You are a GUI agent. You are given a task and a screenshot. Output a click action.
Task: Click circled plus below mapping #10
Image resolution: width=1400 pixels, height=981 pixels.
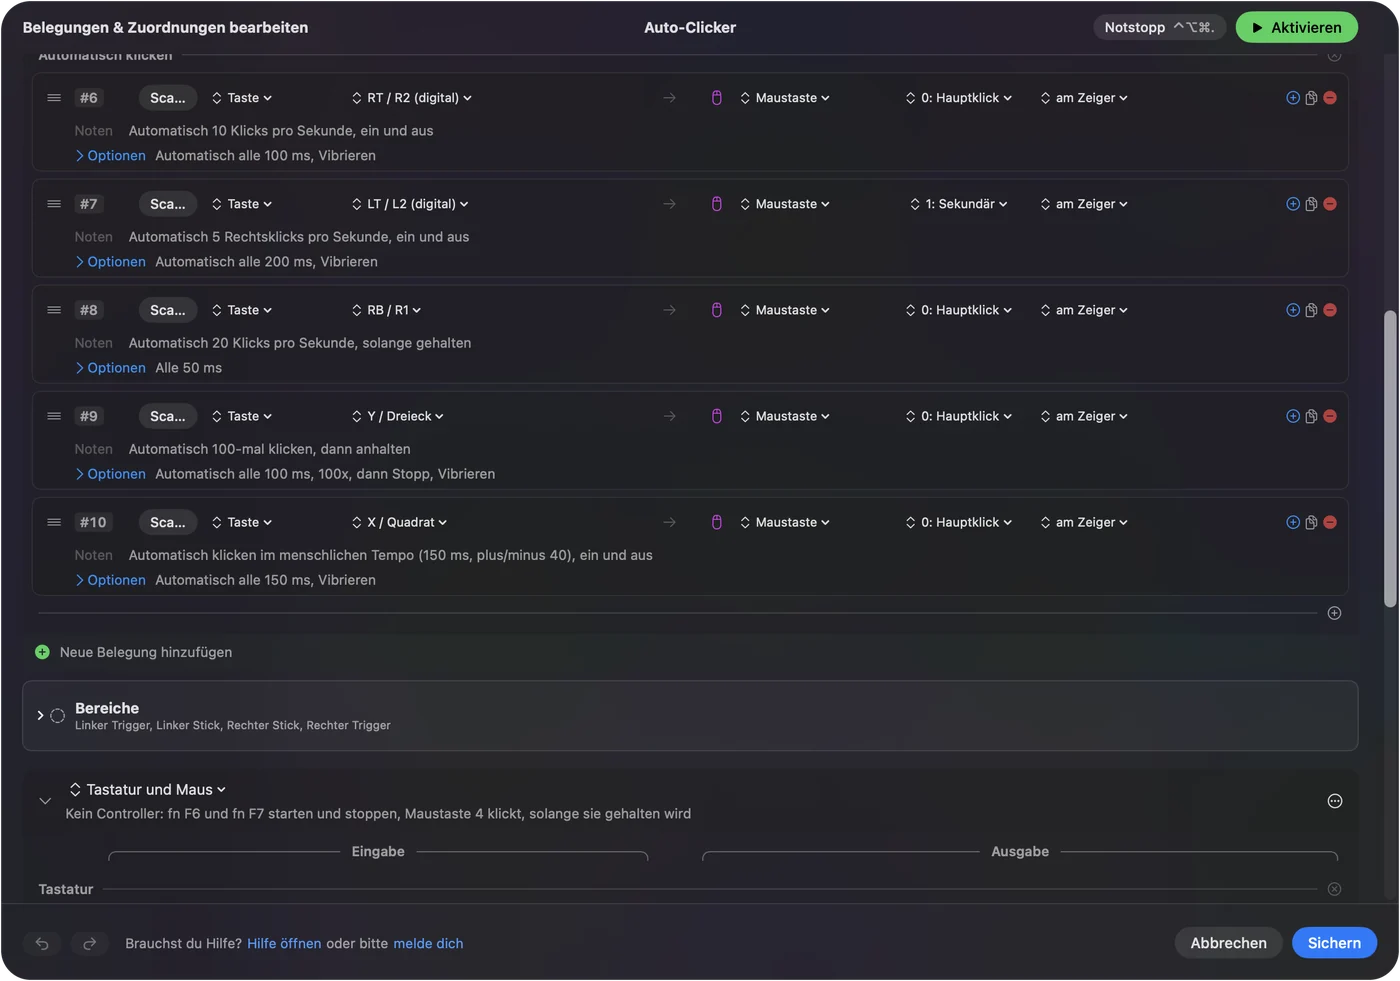[x=1334, y=613]
